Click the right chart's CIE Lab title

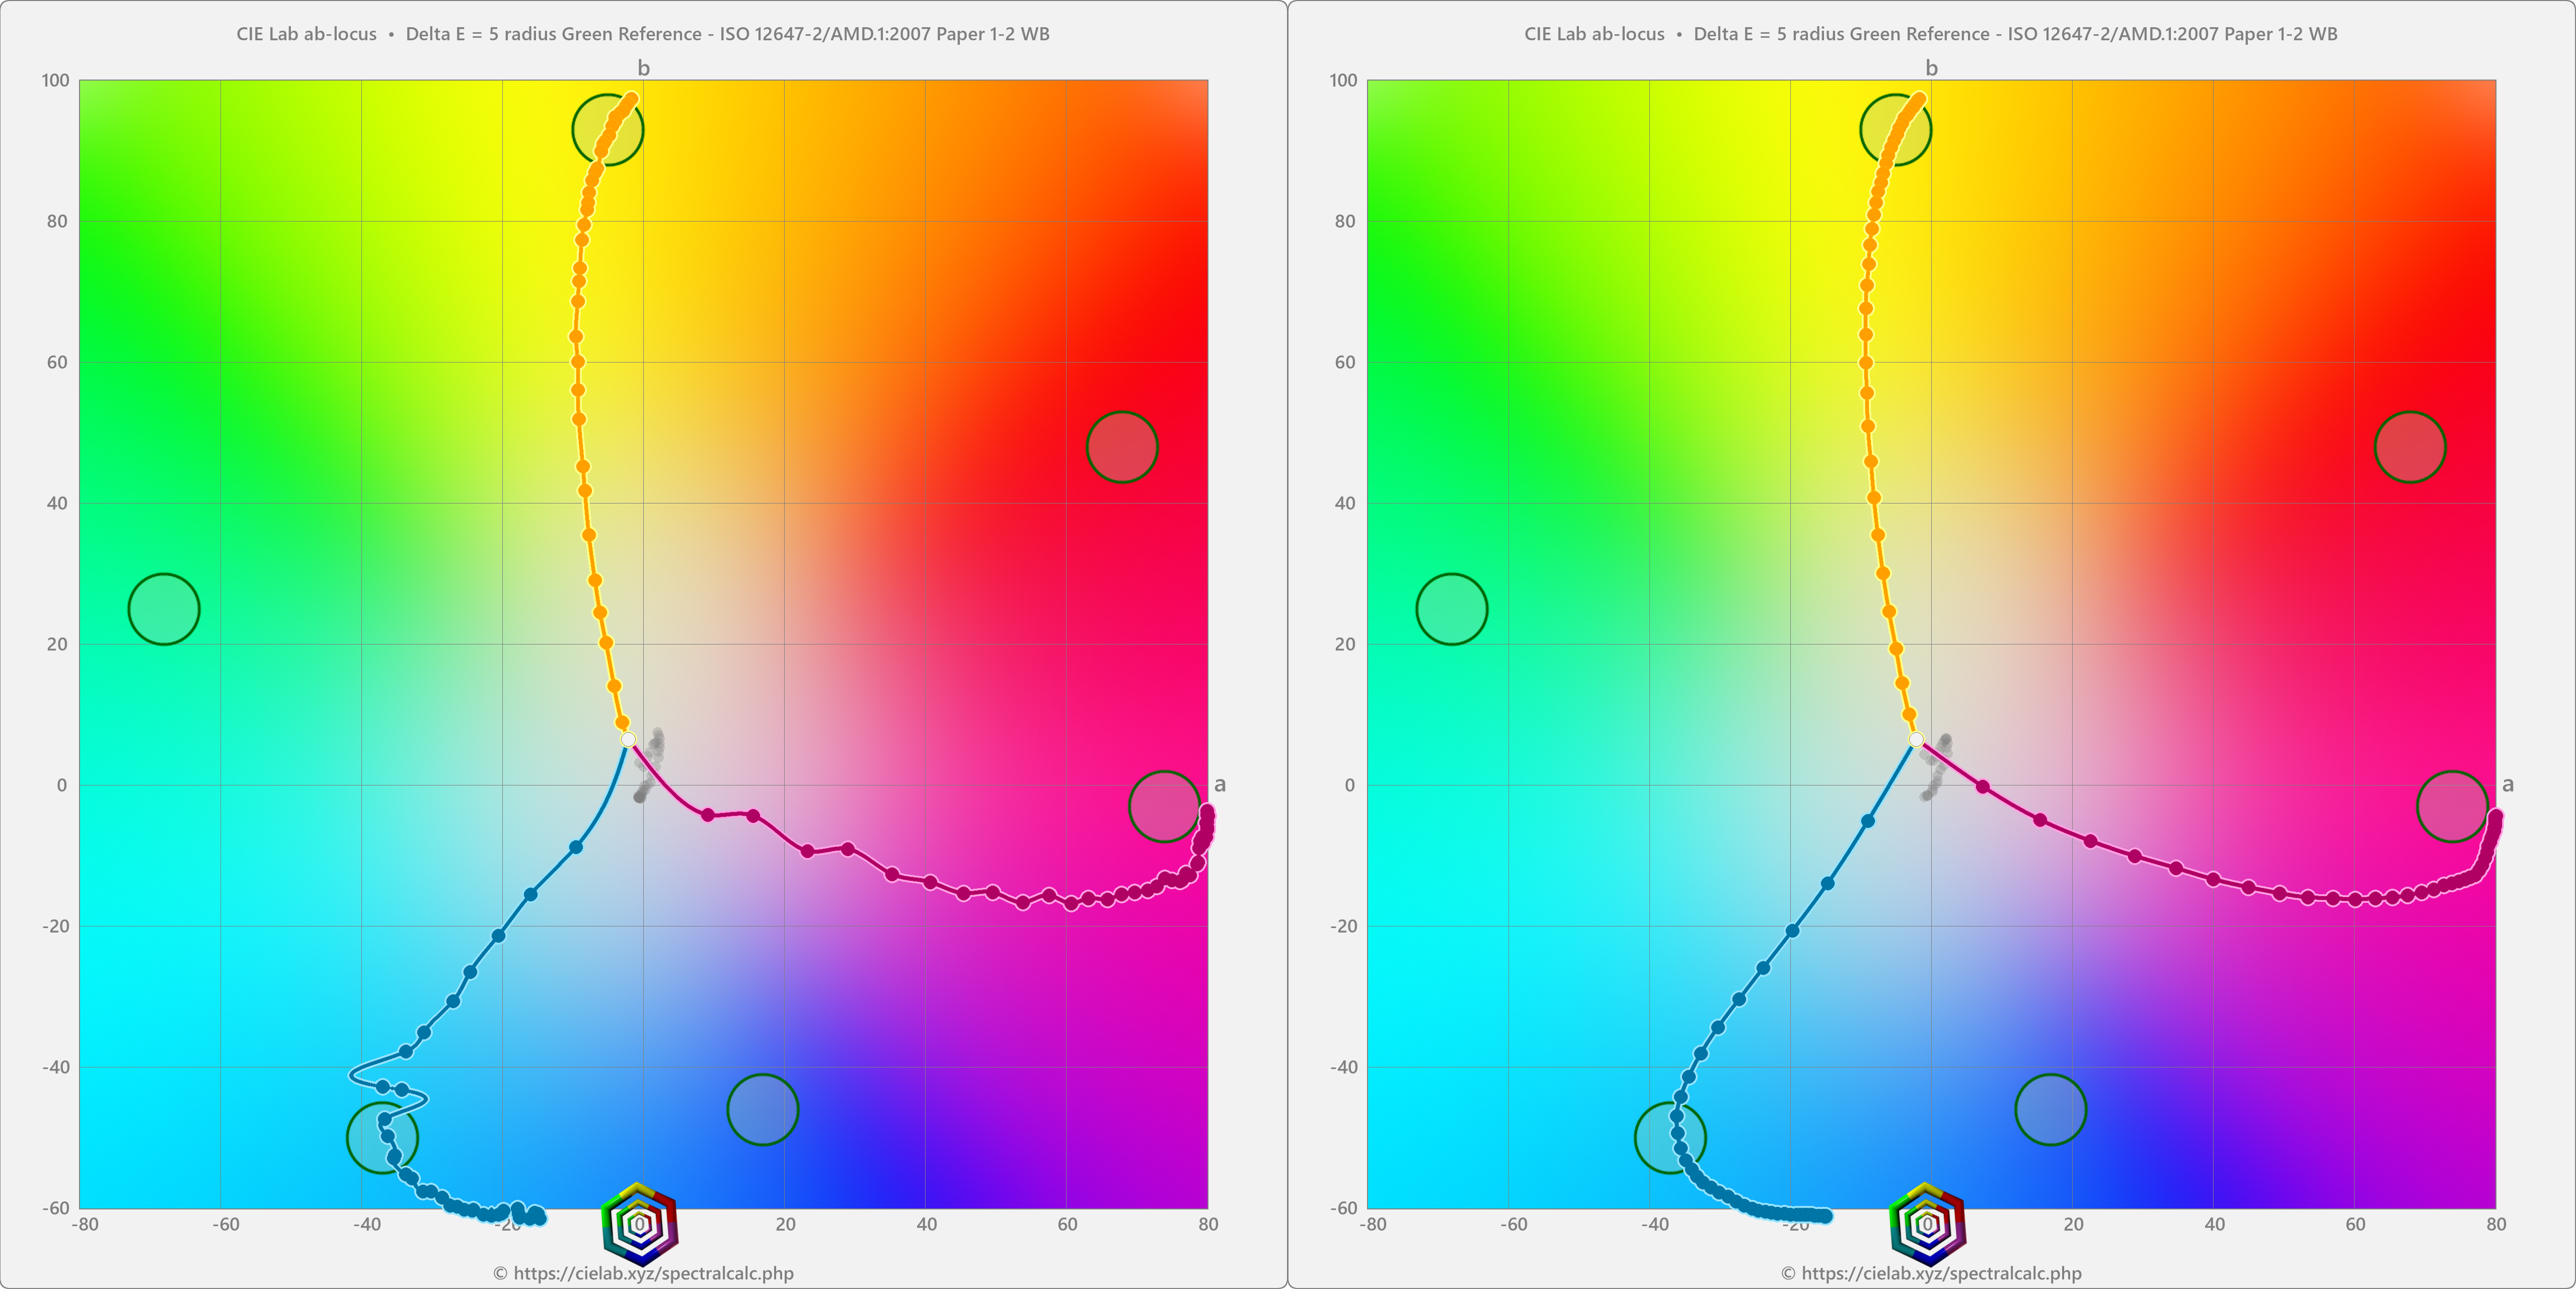click(x=1931, y=34)
